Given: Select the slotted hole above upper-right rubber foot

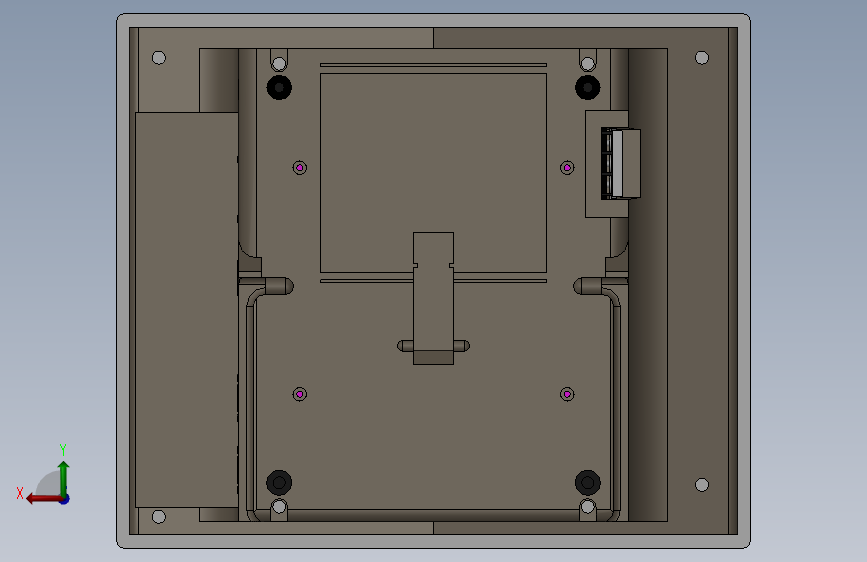Looking at the screenshot, I should [x=588, y=60].
